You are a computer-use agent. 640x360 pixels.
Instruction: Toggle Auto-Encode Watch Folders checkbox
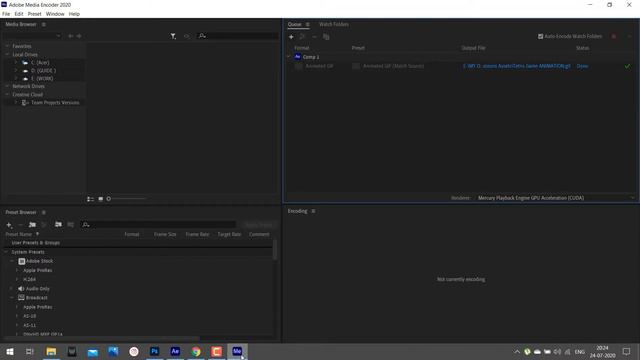pos(540,36)
